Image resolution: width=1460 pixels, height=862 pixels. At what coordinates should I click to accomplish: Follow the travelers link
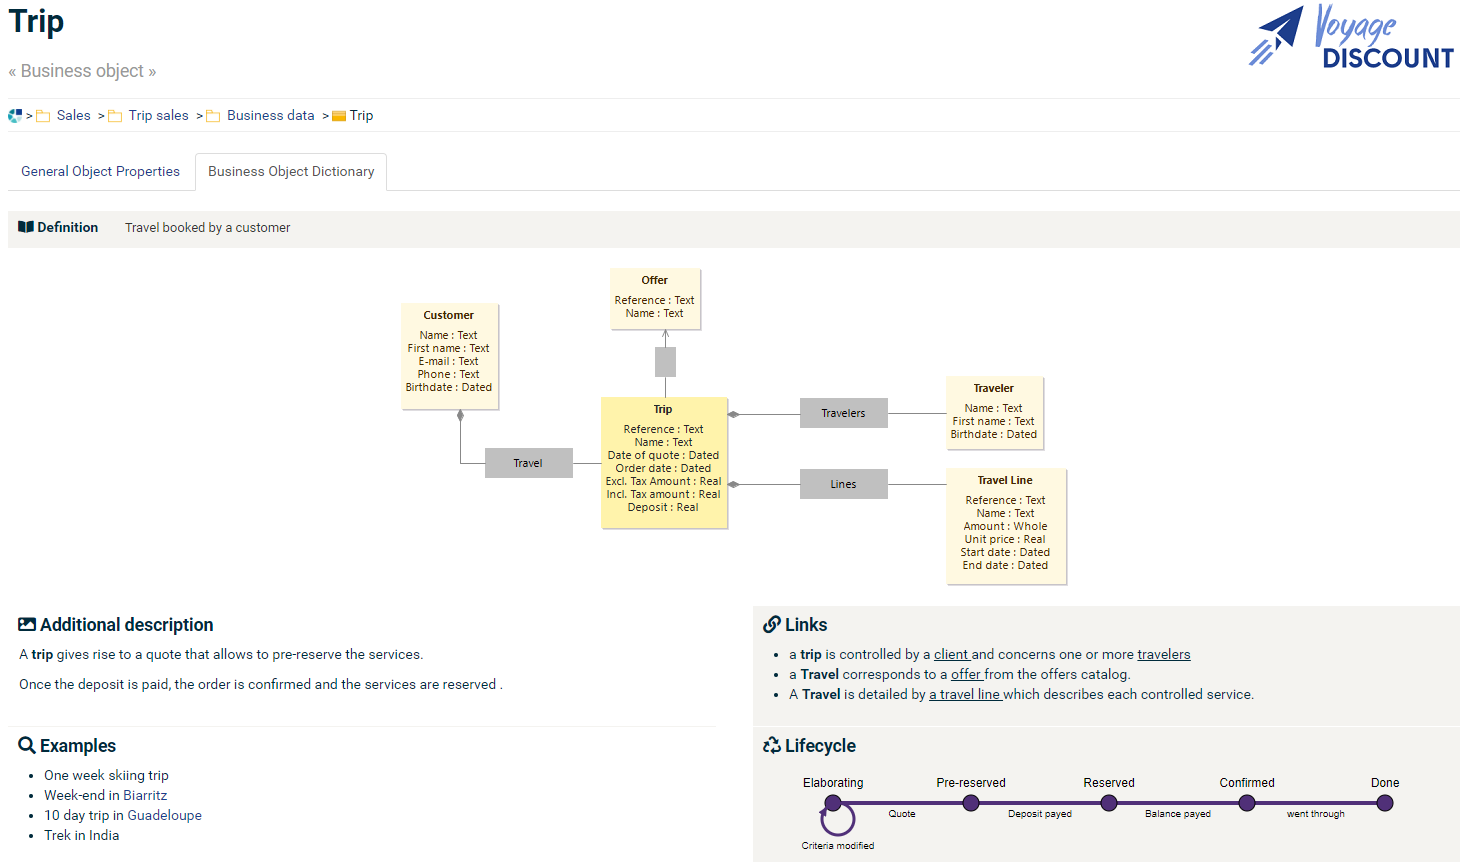pos(1163,655)
